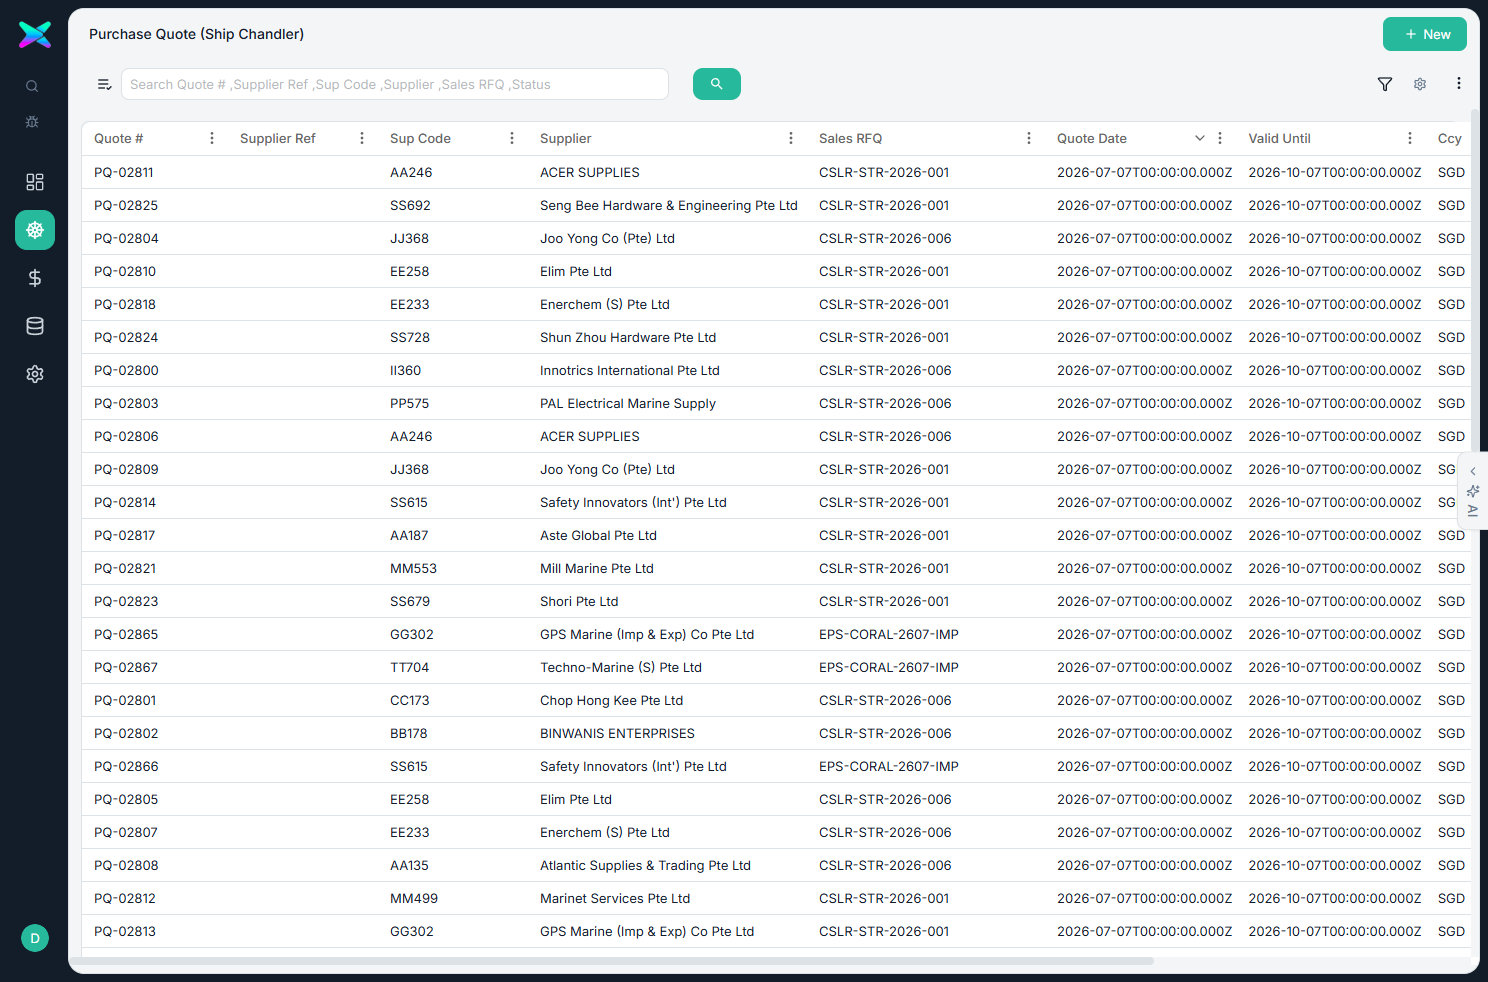The width and height of the screenshot is (1488, 982).
Task: Select quote PQ-02805
Action: coord(126,799)
